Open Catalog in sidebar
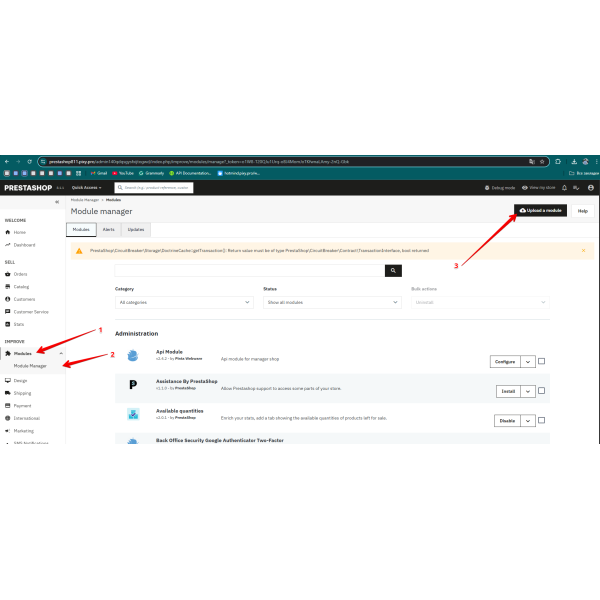 tap(17, 287)
